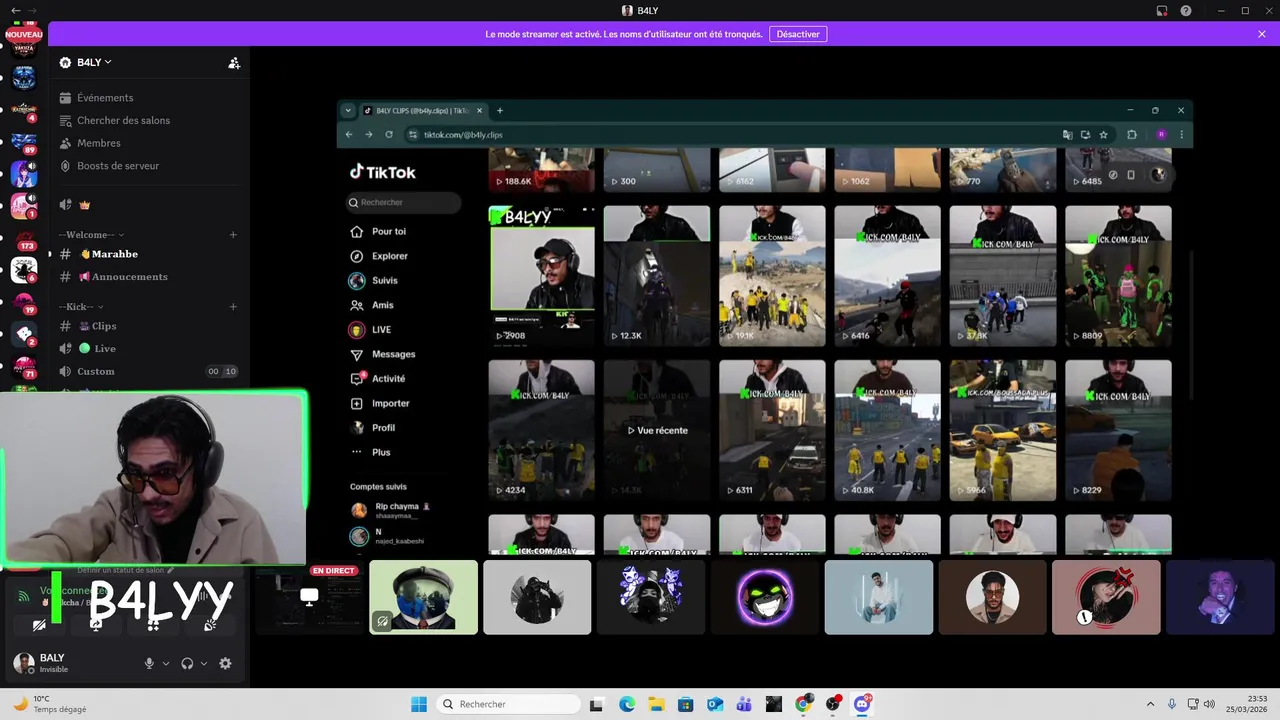
Task: Open the browser tab search dropdown
Action: click(x=348, y=111)
